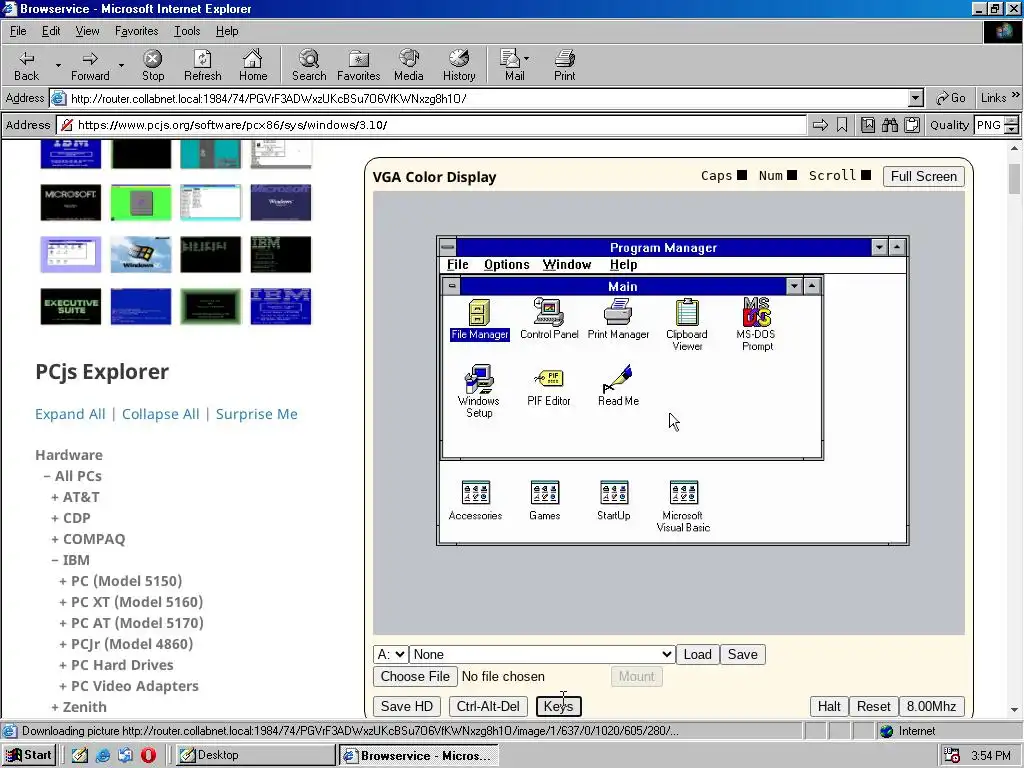Screen dimensions: 1024x768
Task: Open the Read Me icon
Action: (x=618, y=386)
